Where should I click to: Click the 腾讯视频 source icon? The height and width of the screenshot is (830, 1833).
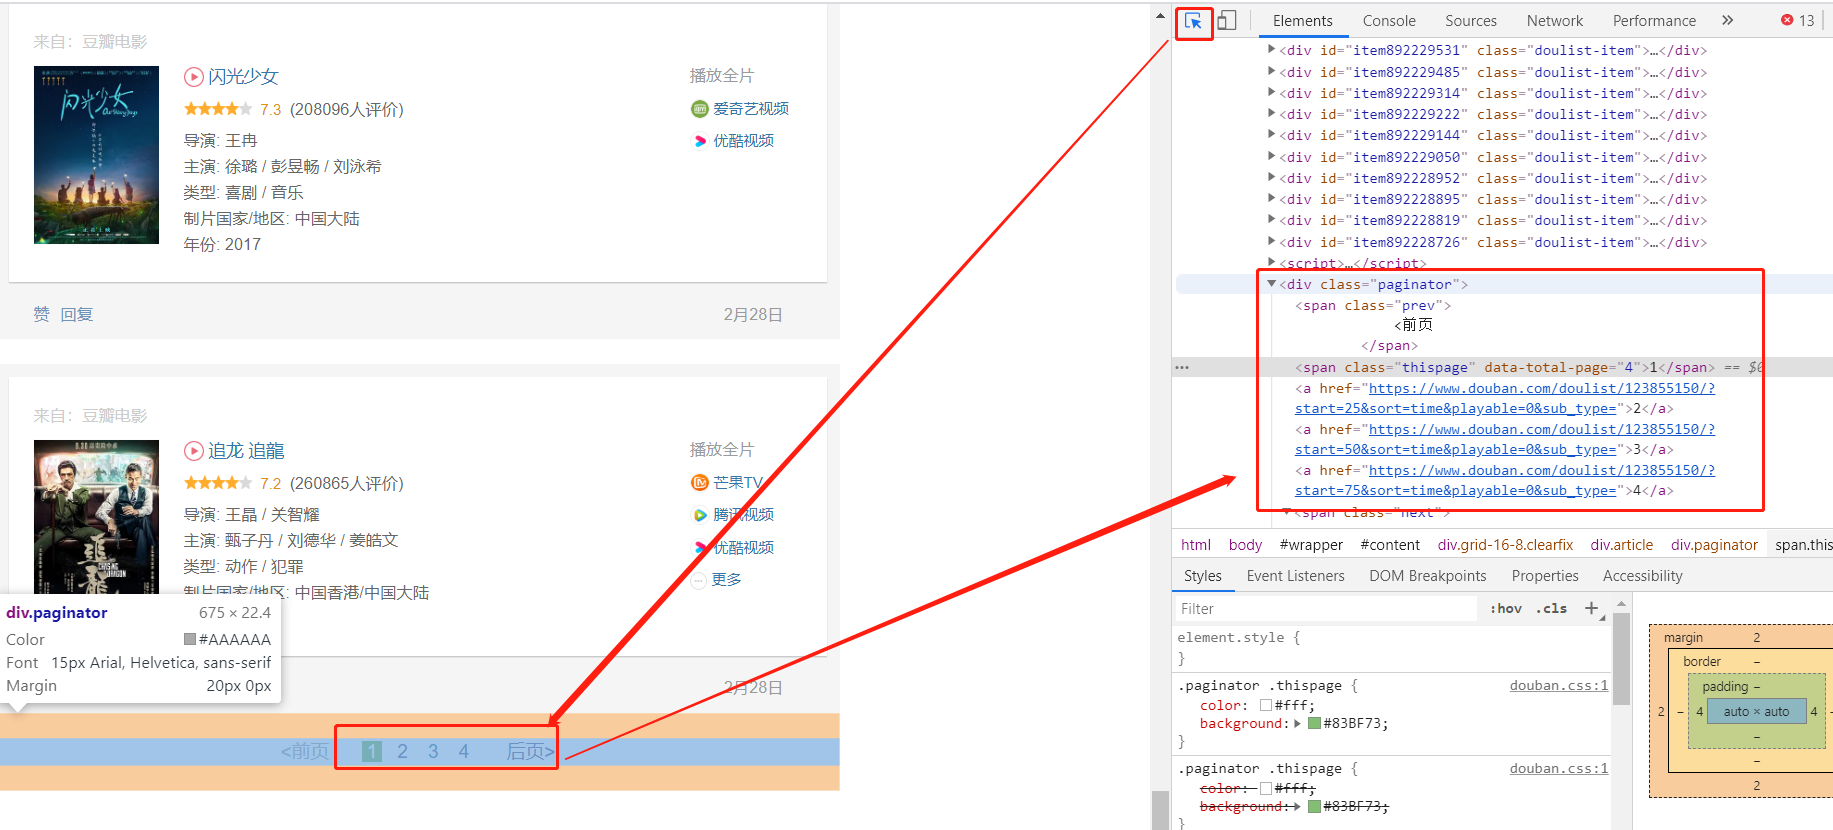(x=700, y=515)
